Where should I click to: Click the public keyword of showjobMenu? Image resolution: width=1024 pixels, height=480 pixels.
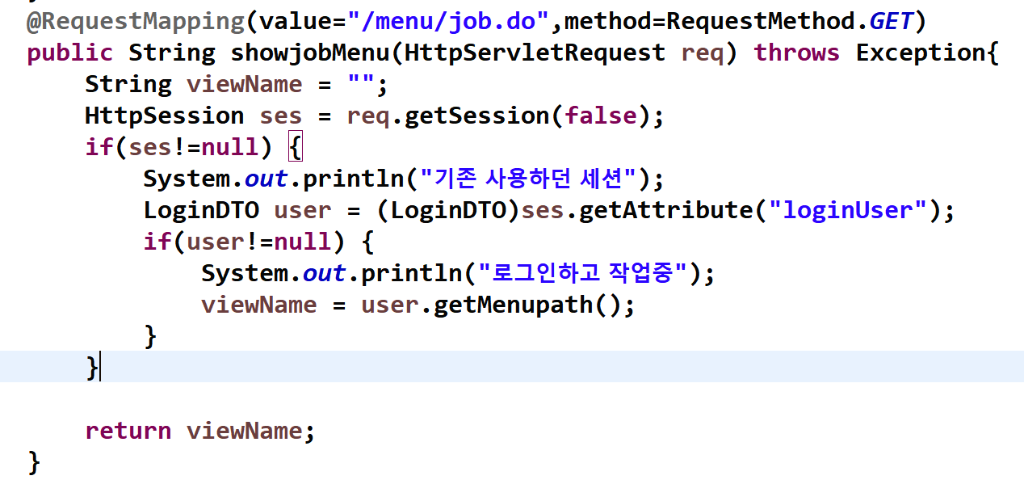pyautogui.click(x=70, y=54)
